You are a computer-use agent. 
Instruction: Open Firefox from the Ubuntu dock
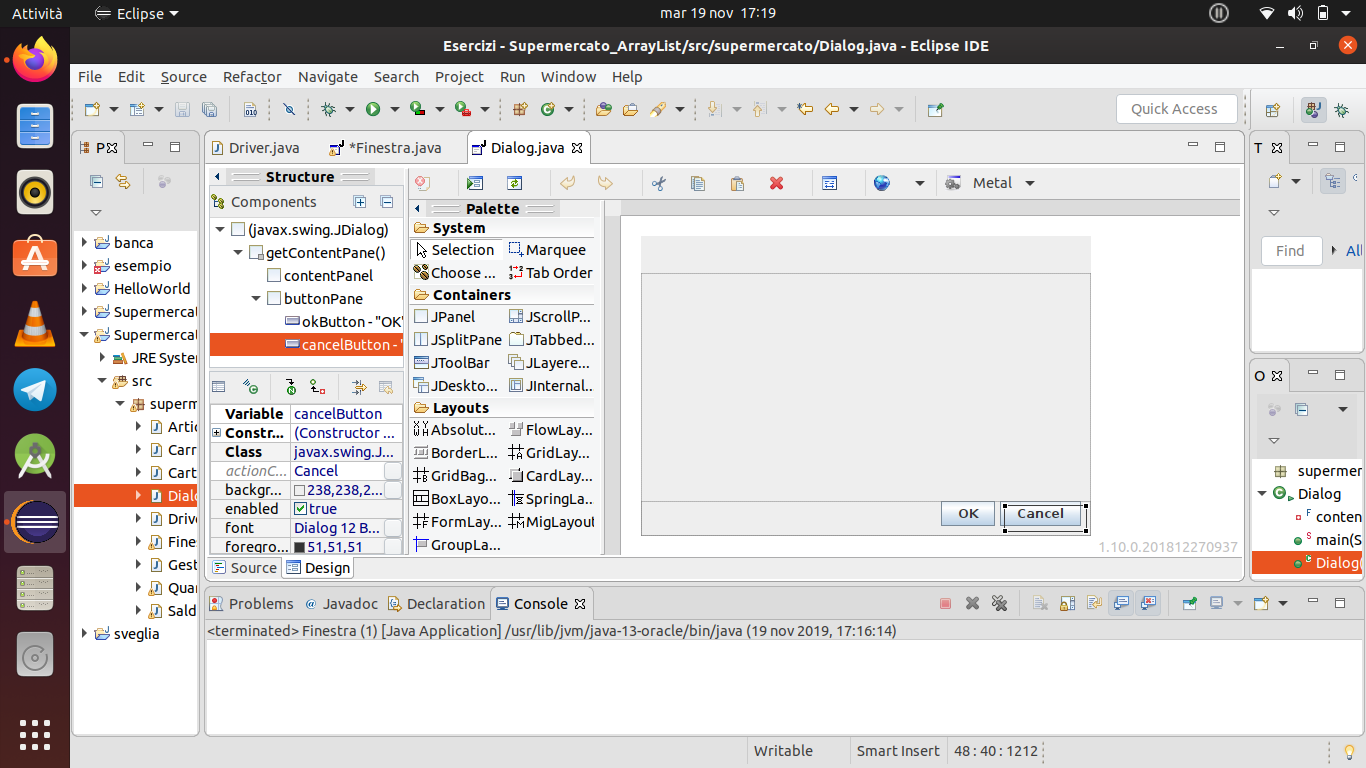pyautogui.click(x=35, y=61)
